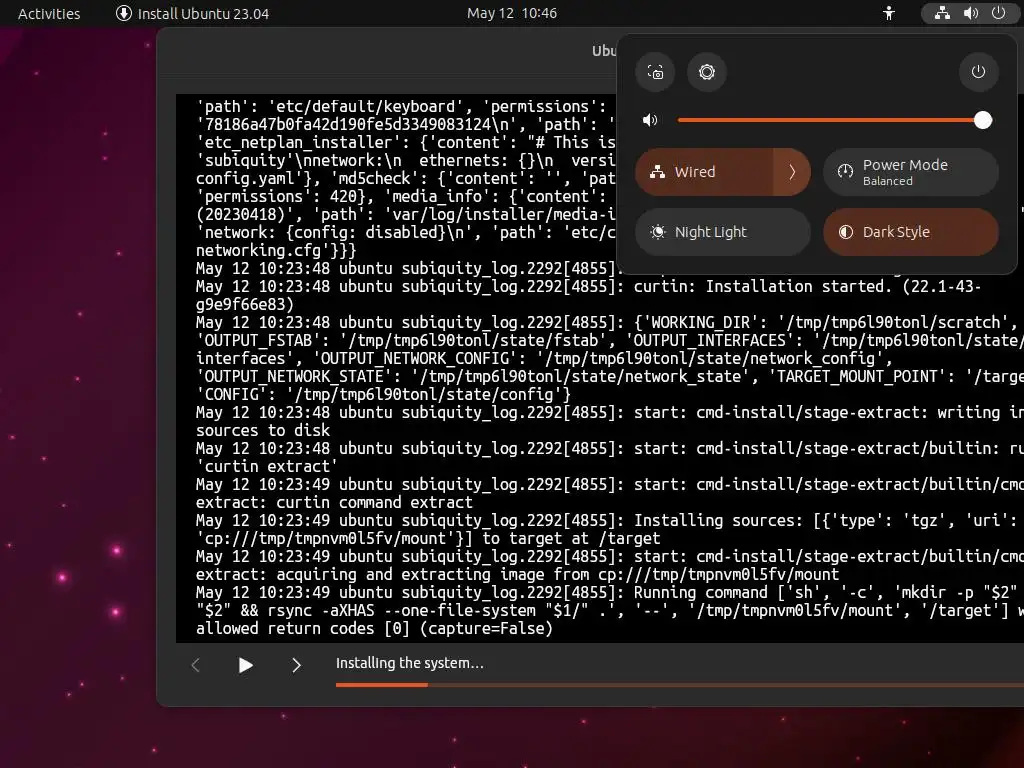Toggle Dark Style
1024x768 pixels.
tap(910, 232)
